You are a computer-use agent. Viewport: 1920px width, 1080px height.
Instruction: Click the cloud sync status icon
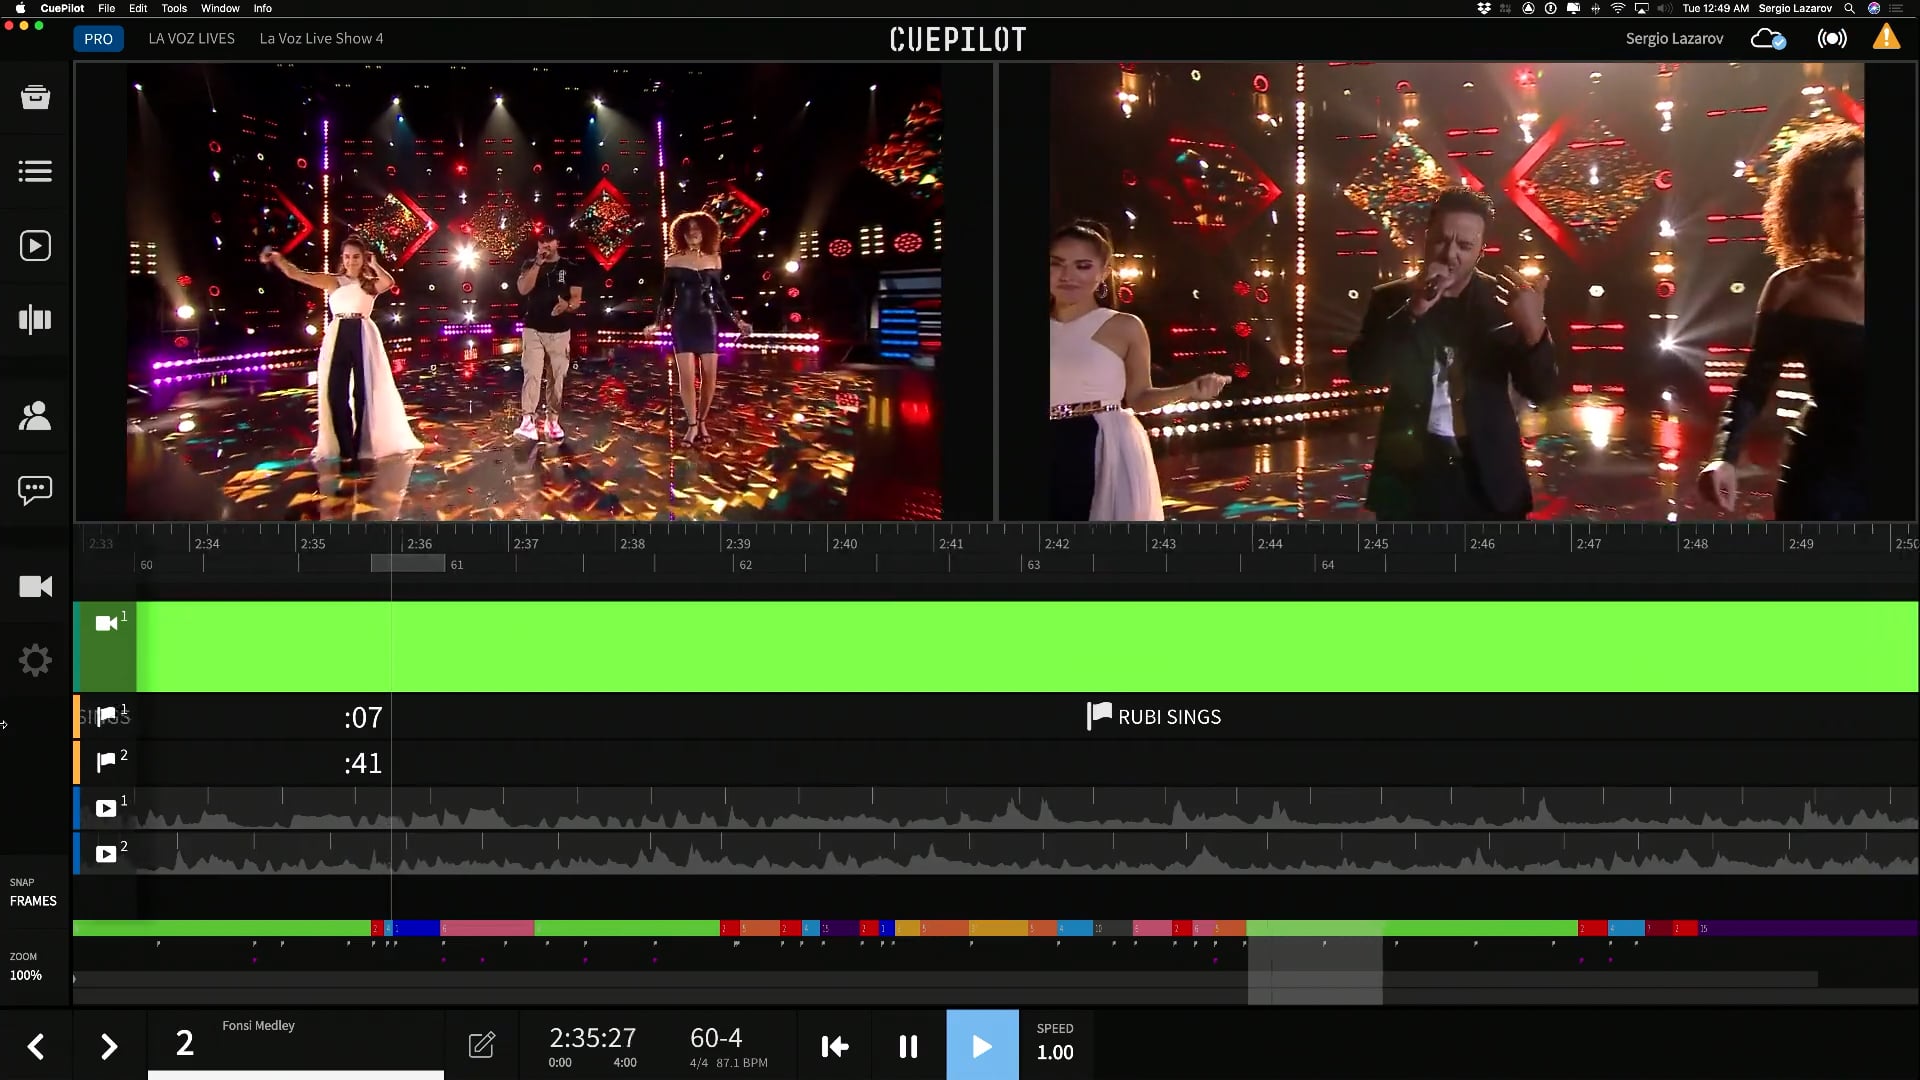pos(1768,39)
